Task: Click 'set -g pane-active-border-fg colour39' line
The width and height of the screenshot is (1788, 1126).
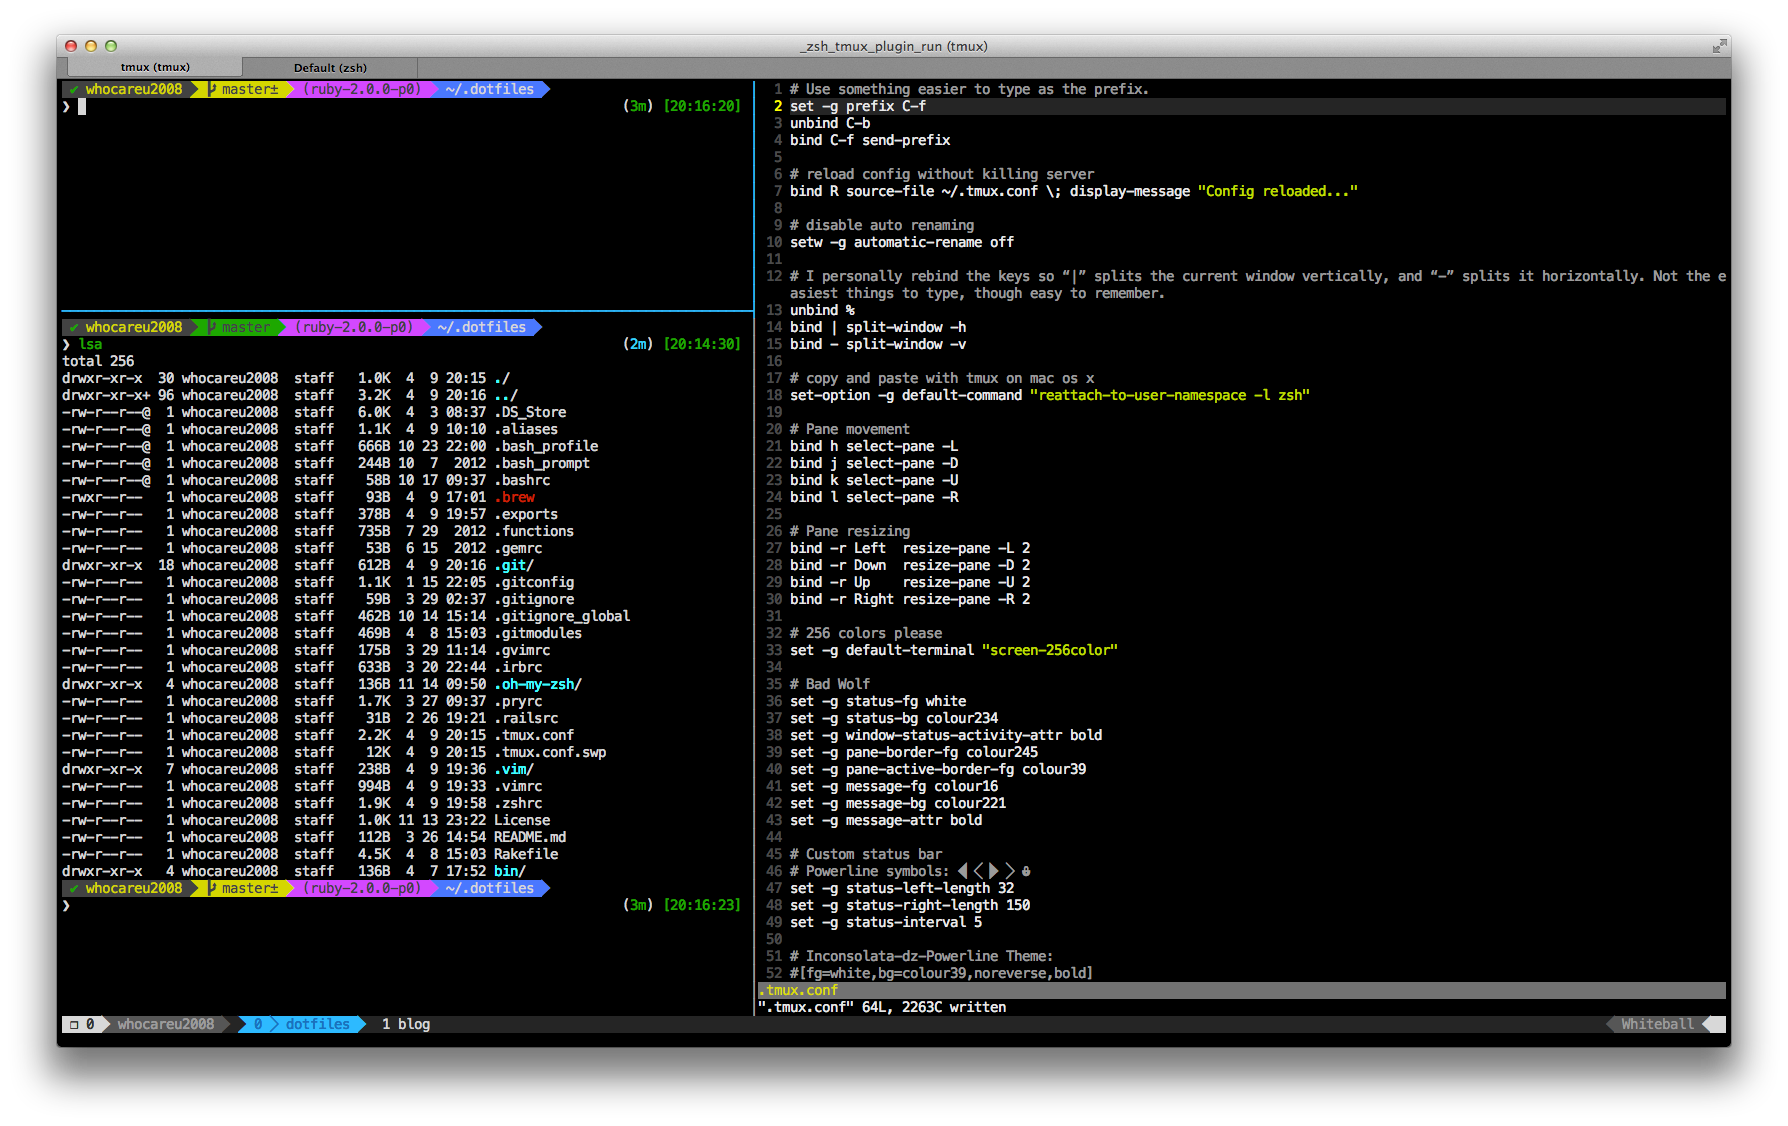Action: (938, 769)
